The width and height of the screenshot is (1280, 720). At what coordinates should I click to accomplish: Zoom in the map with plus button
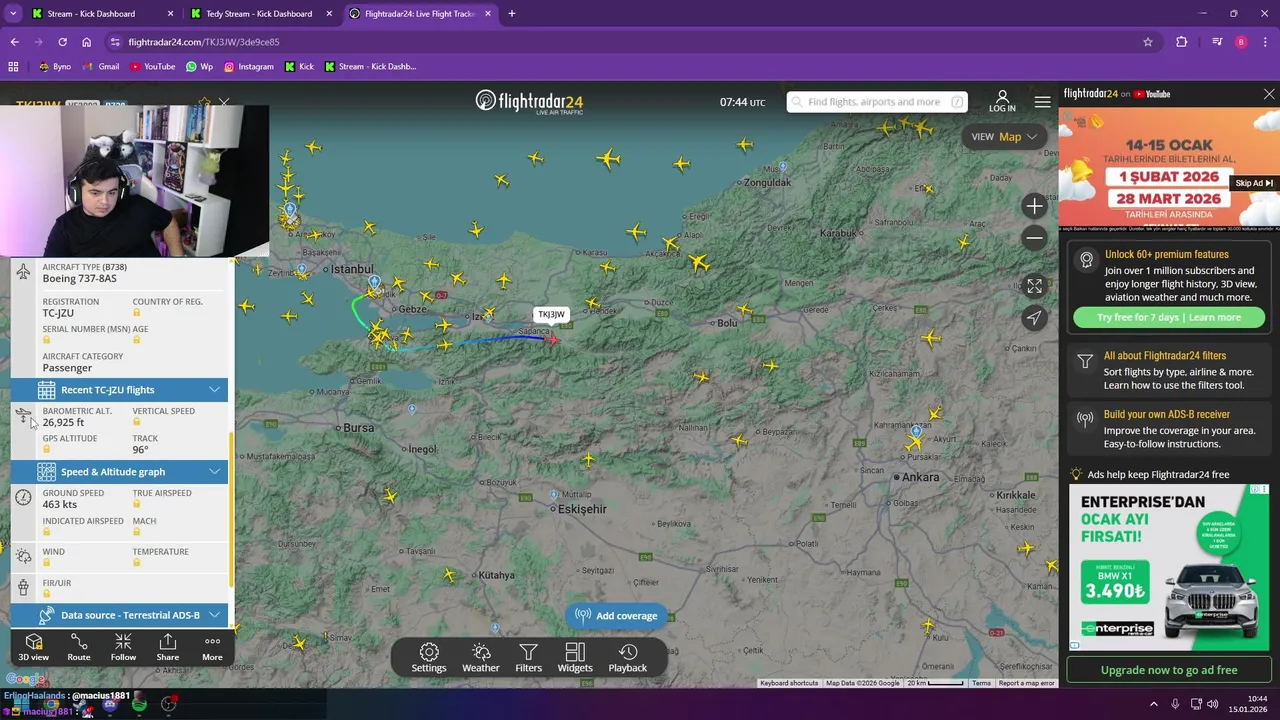pyautogui.click(x=1034, y=206)
